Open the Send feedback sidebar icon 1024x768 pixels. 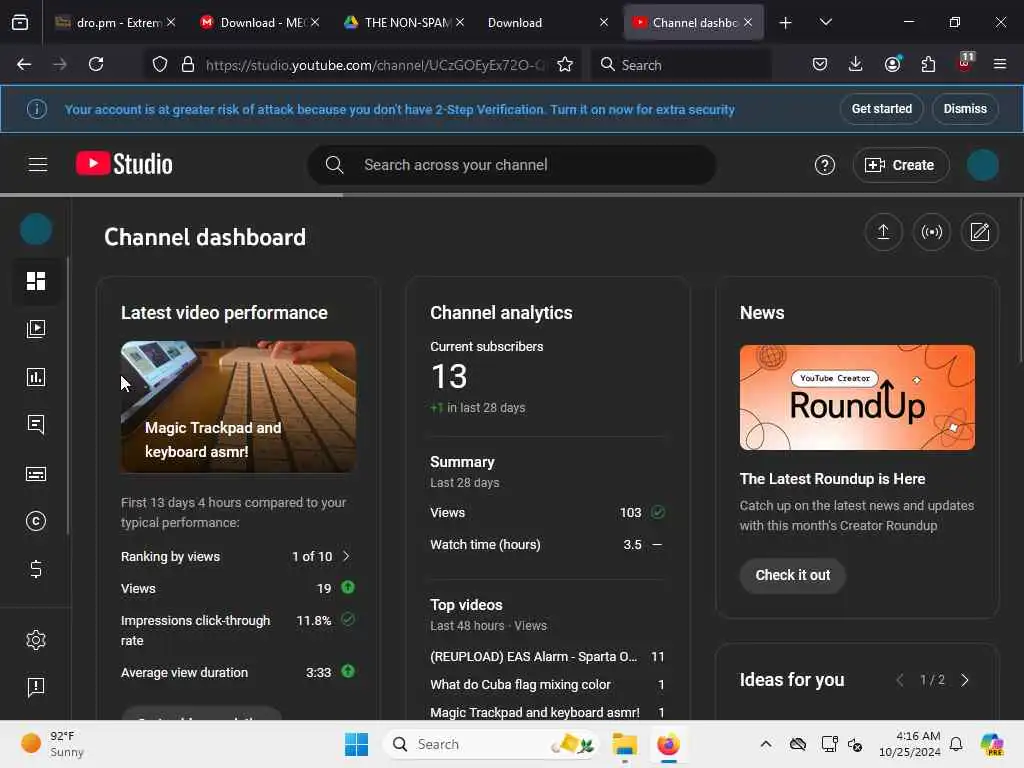(x=36, y=687)
